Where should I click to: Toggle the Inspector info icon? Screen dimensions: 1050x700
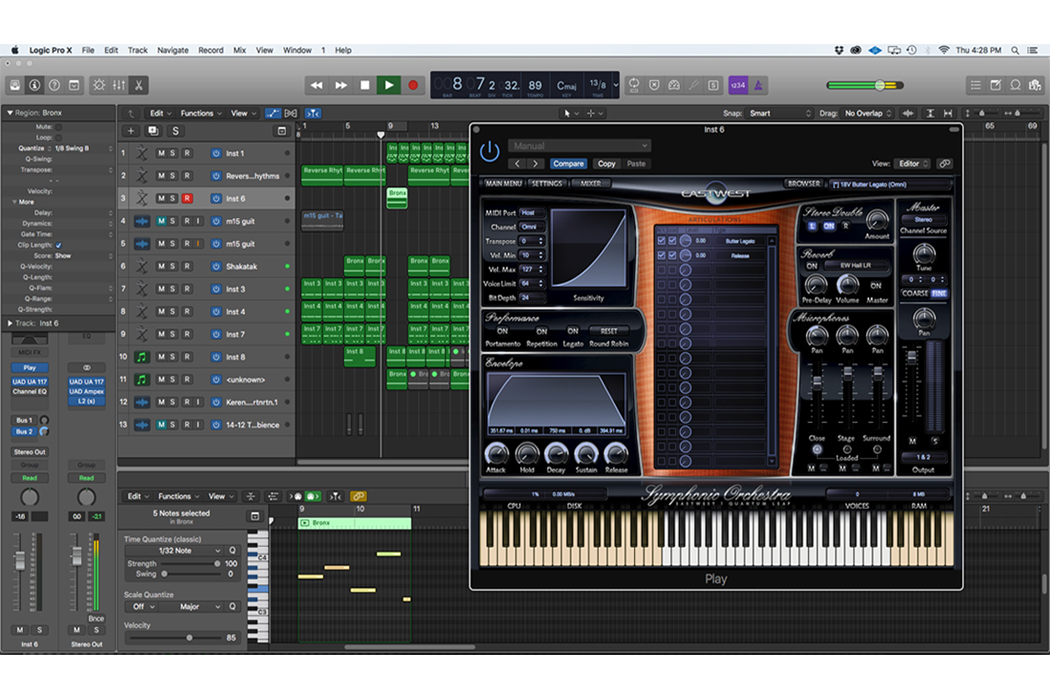click(35, 85)
